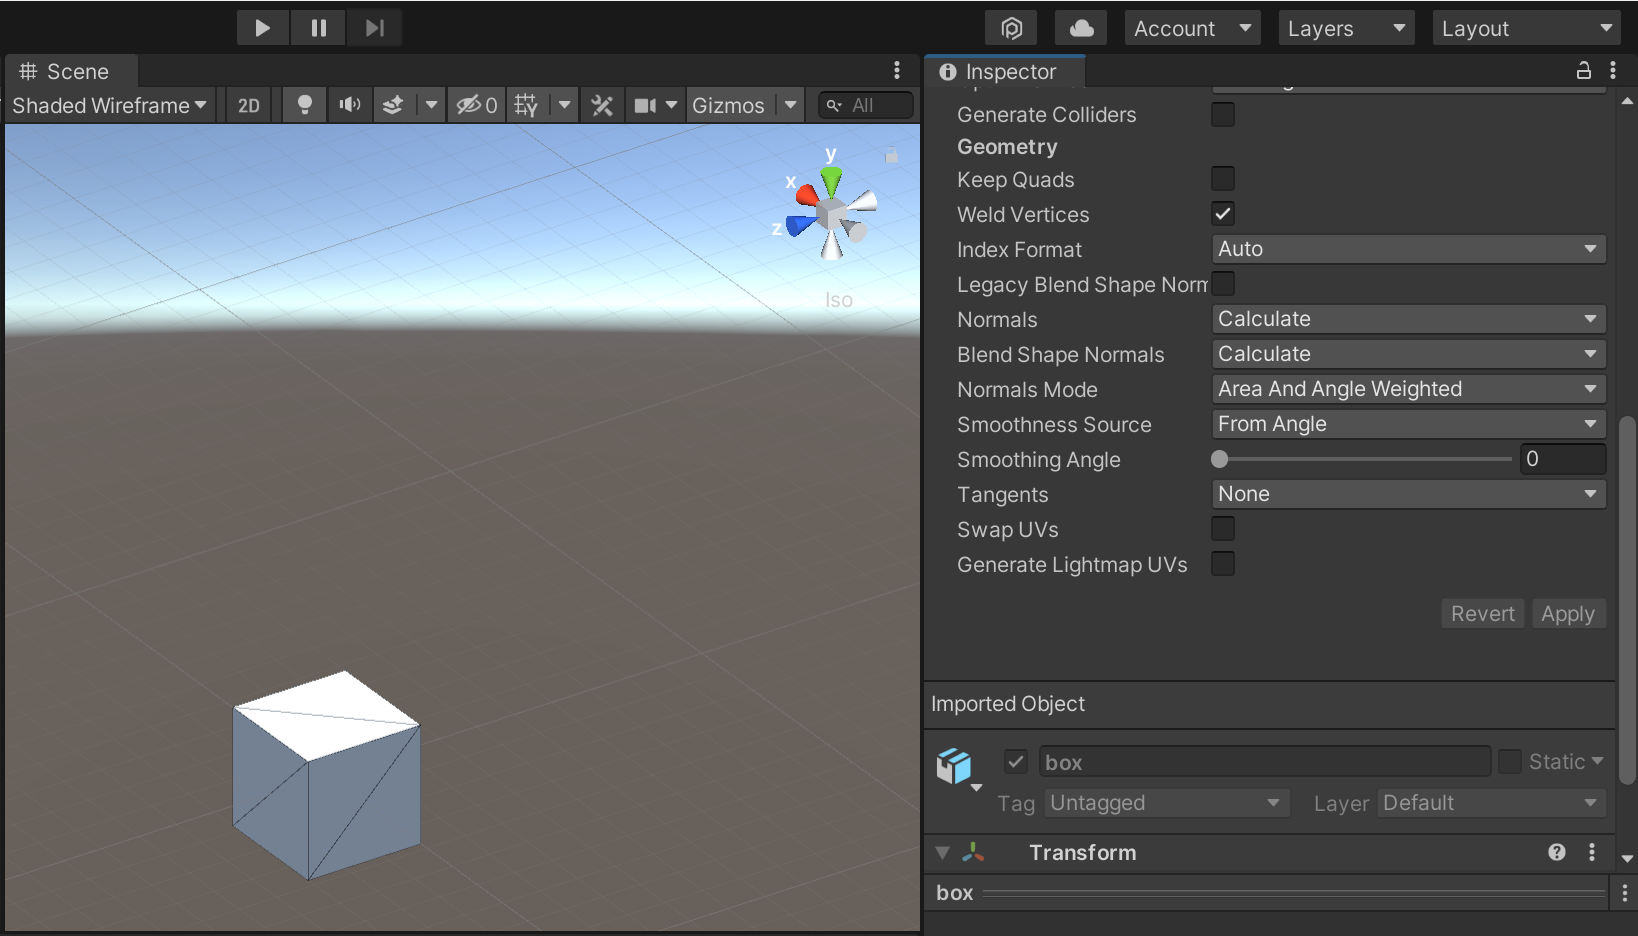Click the Revert button

[1482, 613]
